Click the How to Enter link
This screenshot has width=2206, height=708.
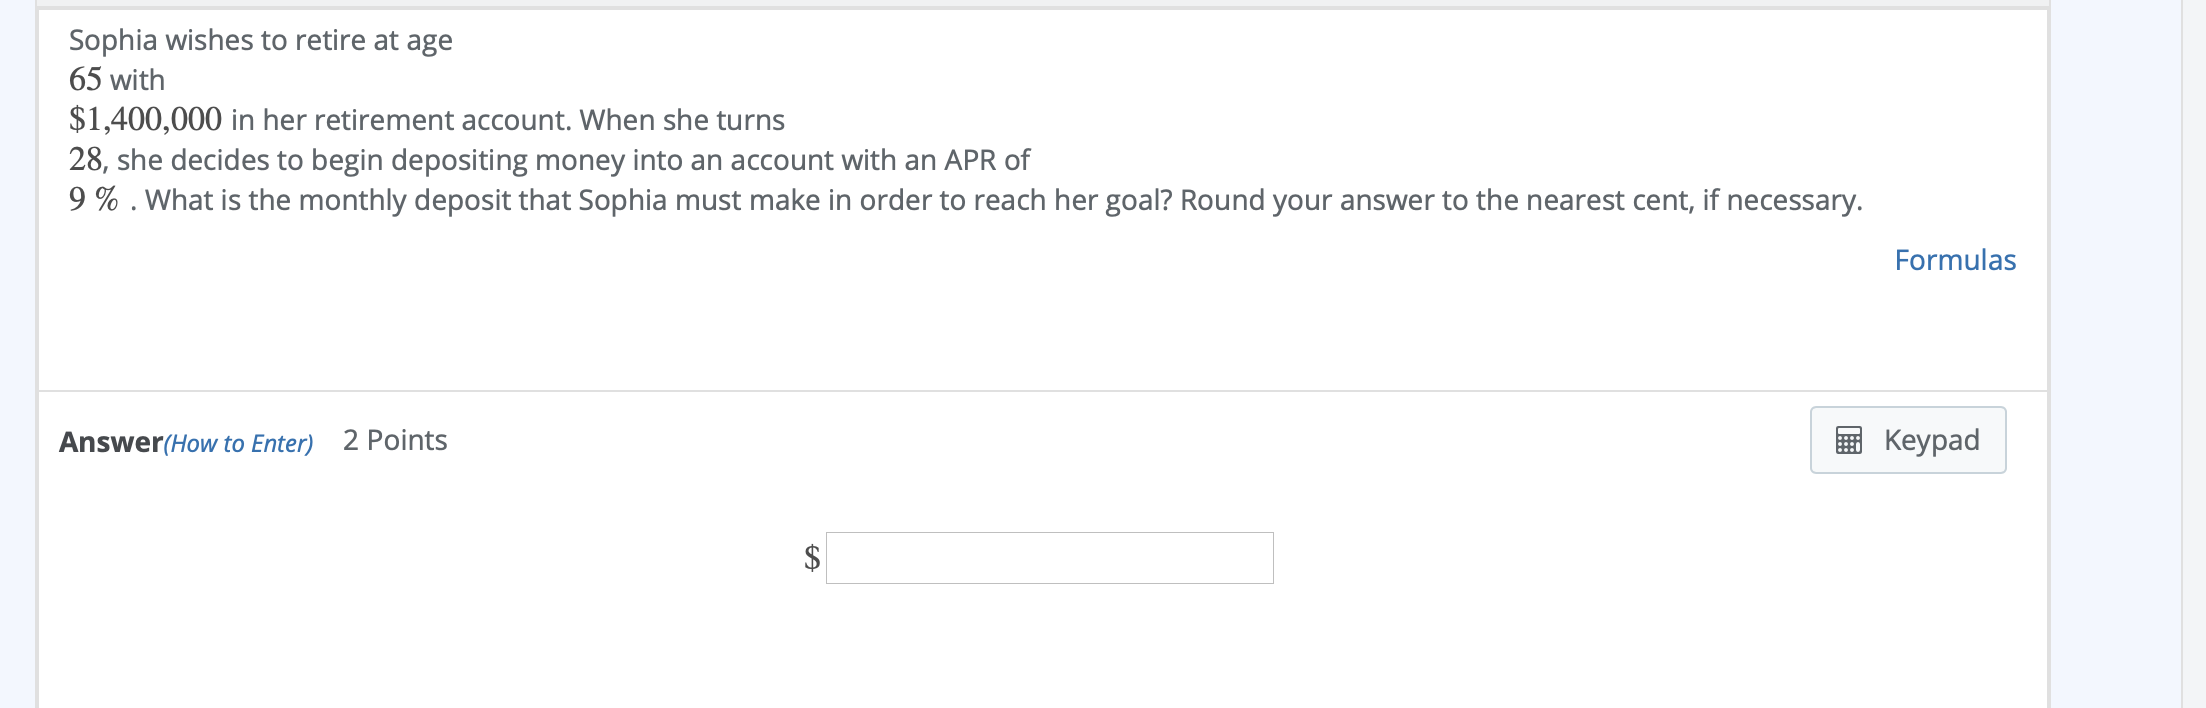[238, 443]
